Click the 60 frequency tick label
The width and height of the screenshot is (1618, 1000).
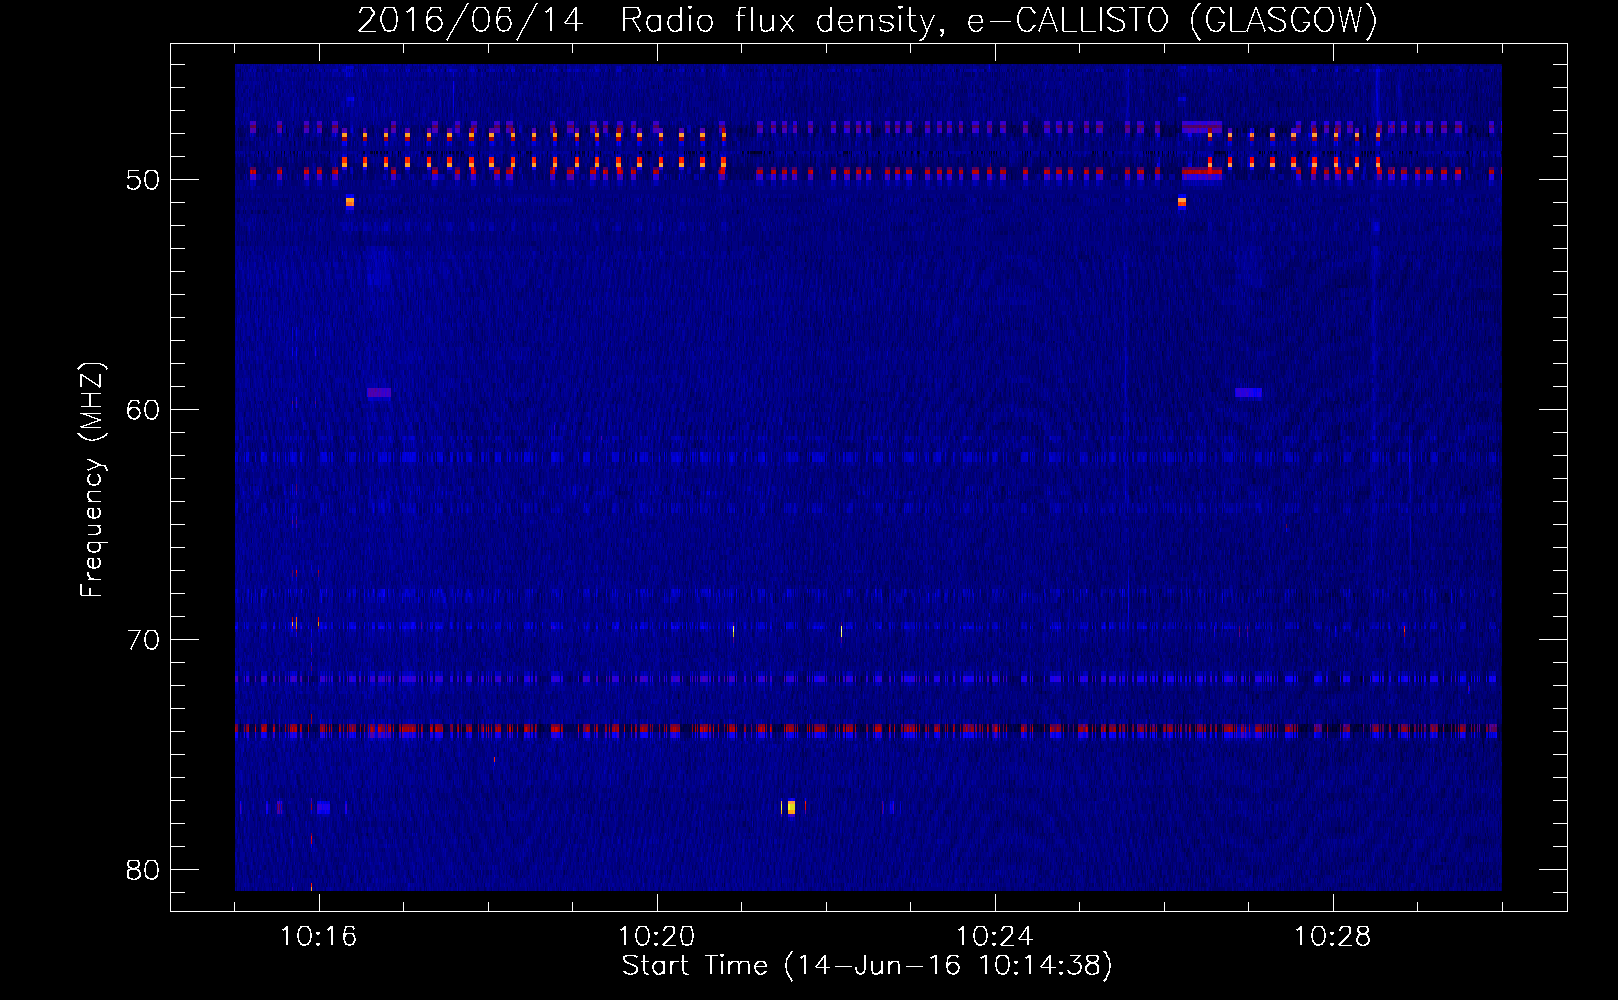[143, 410]
